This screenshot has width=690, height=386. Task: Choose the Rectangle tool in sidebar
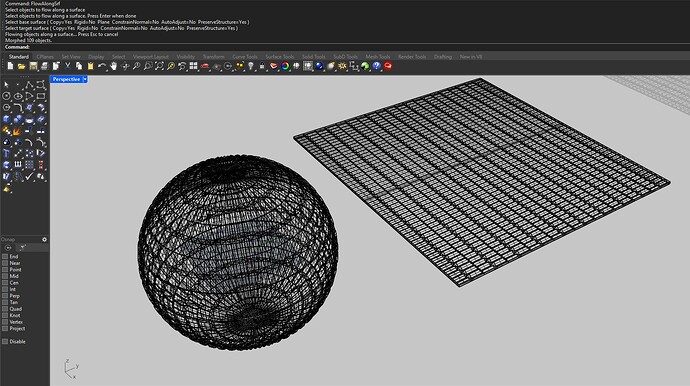click(x=41, y=96)
